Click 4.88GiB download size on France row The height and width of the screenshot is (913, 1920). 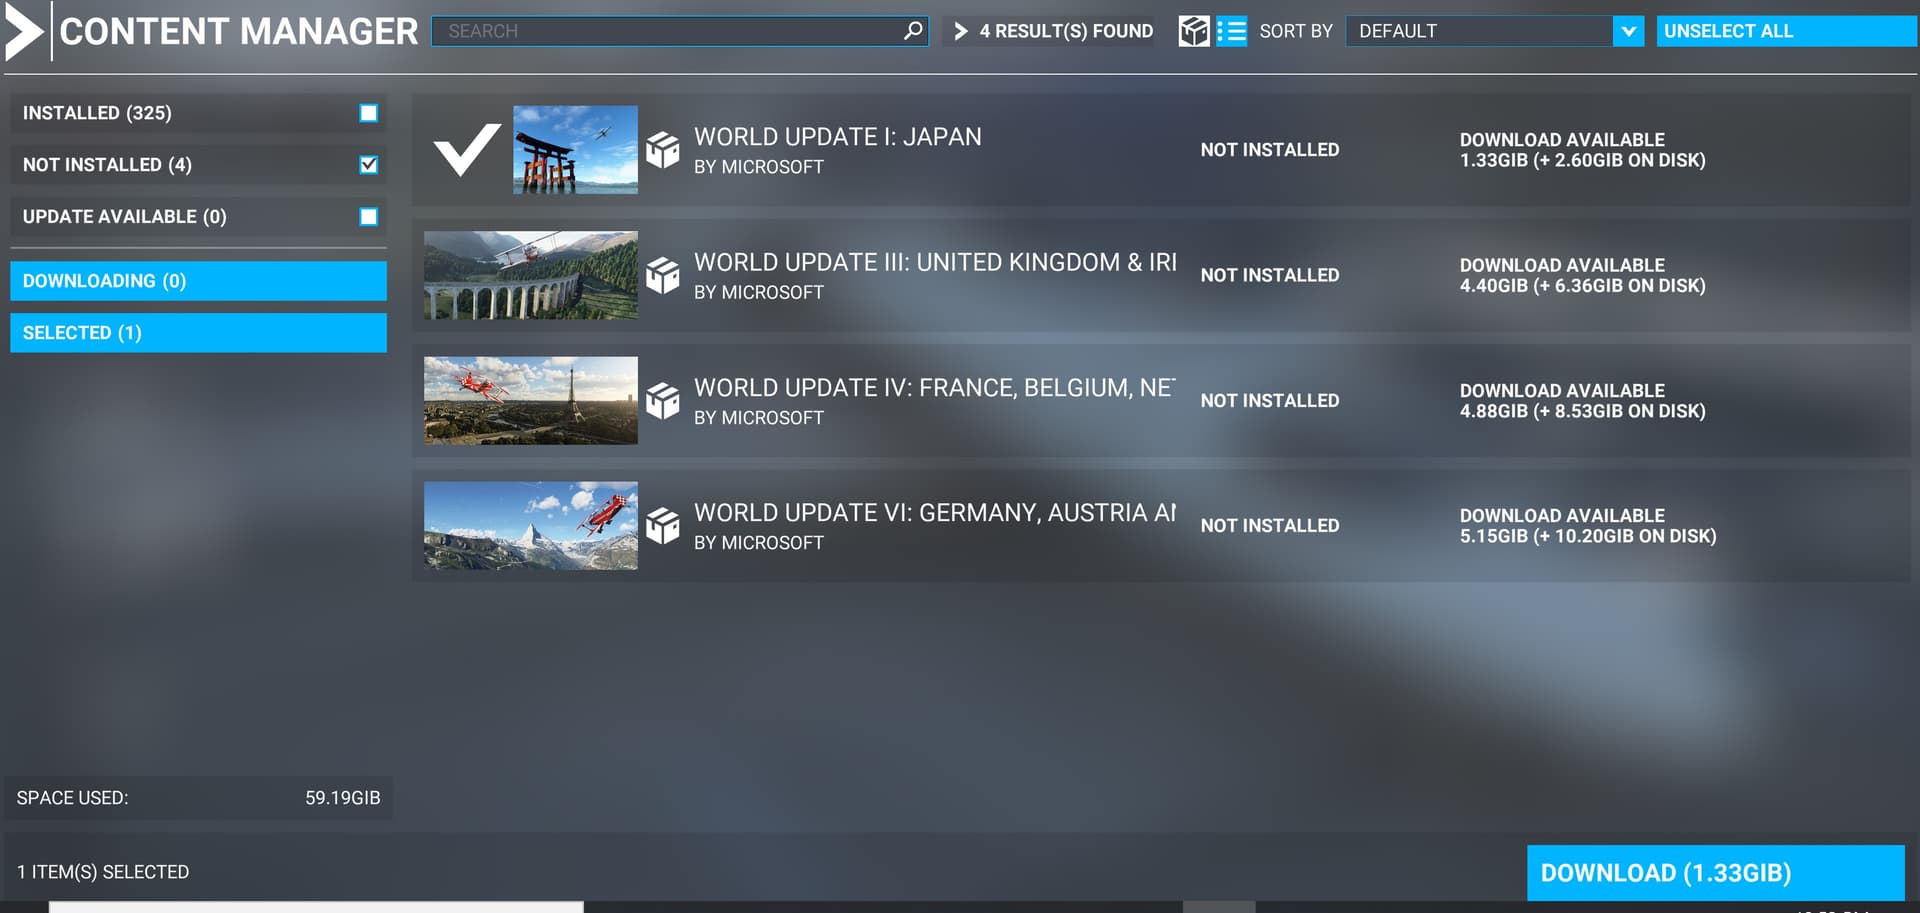1583,411
